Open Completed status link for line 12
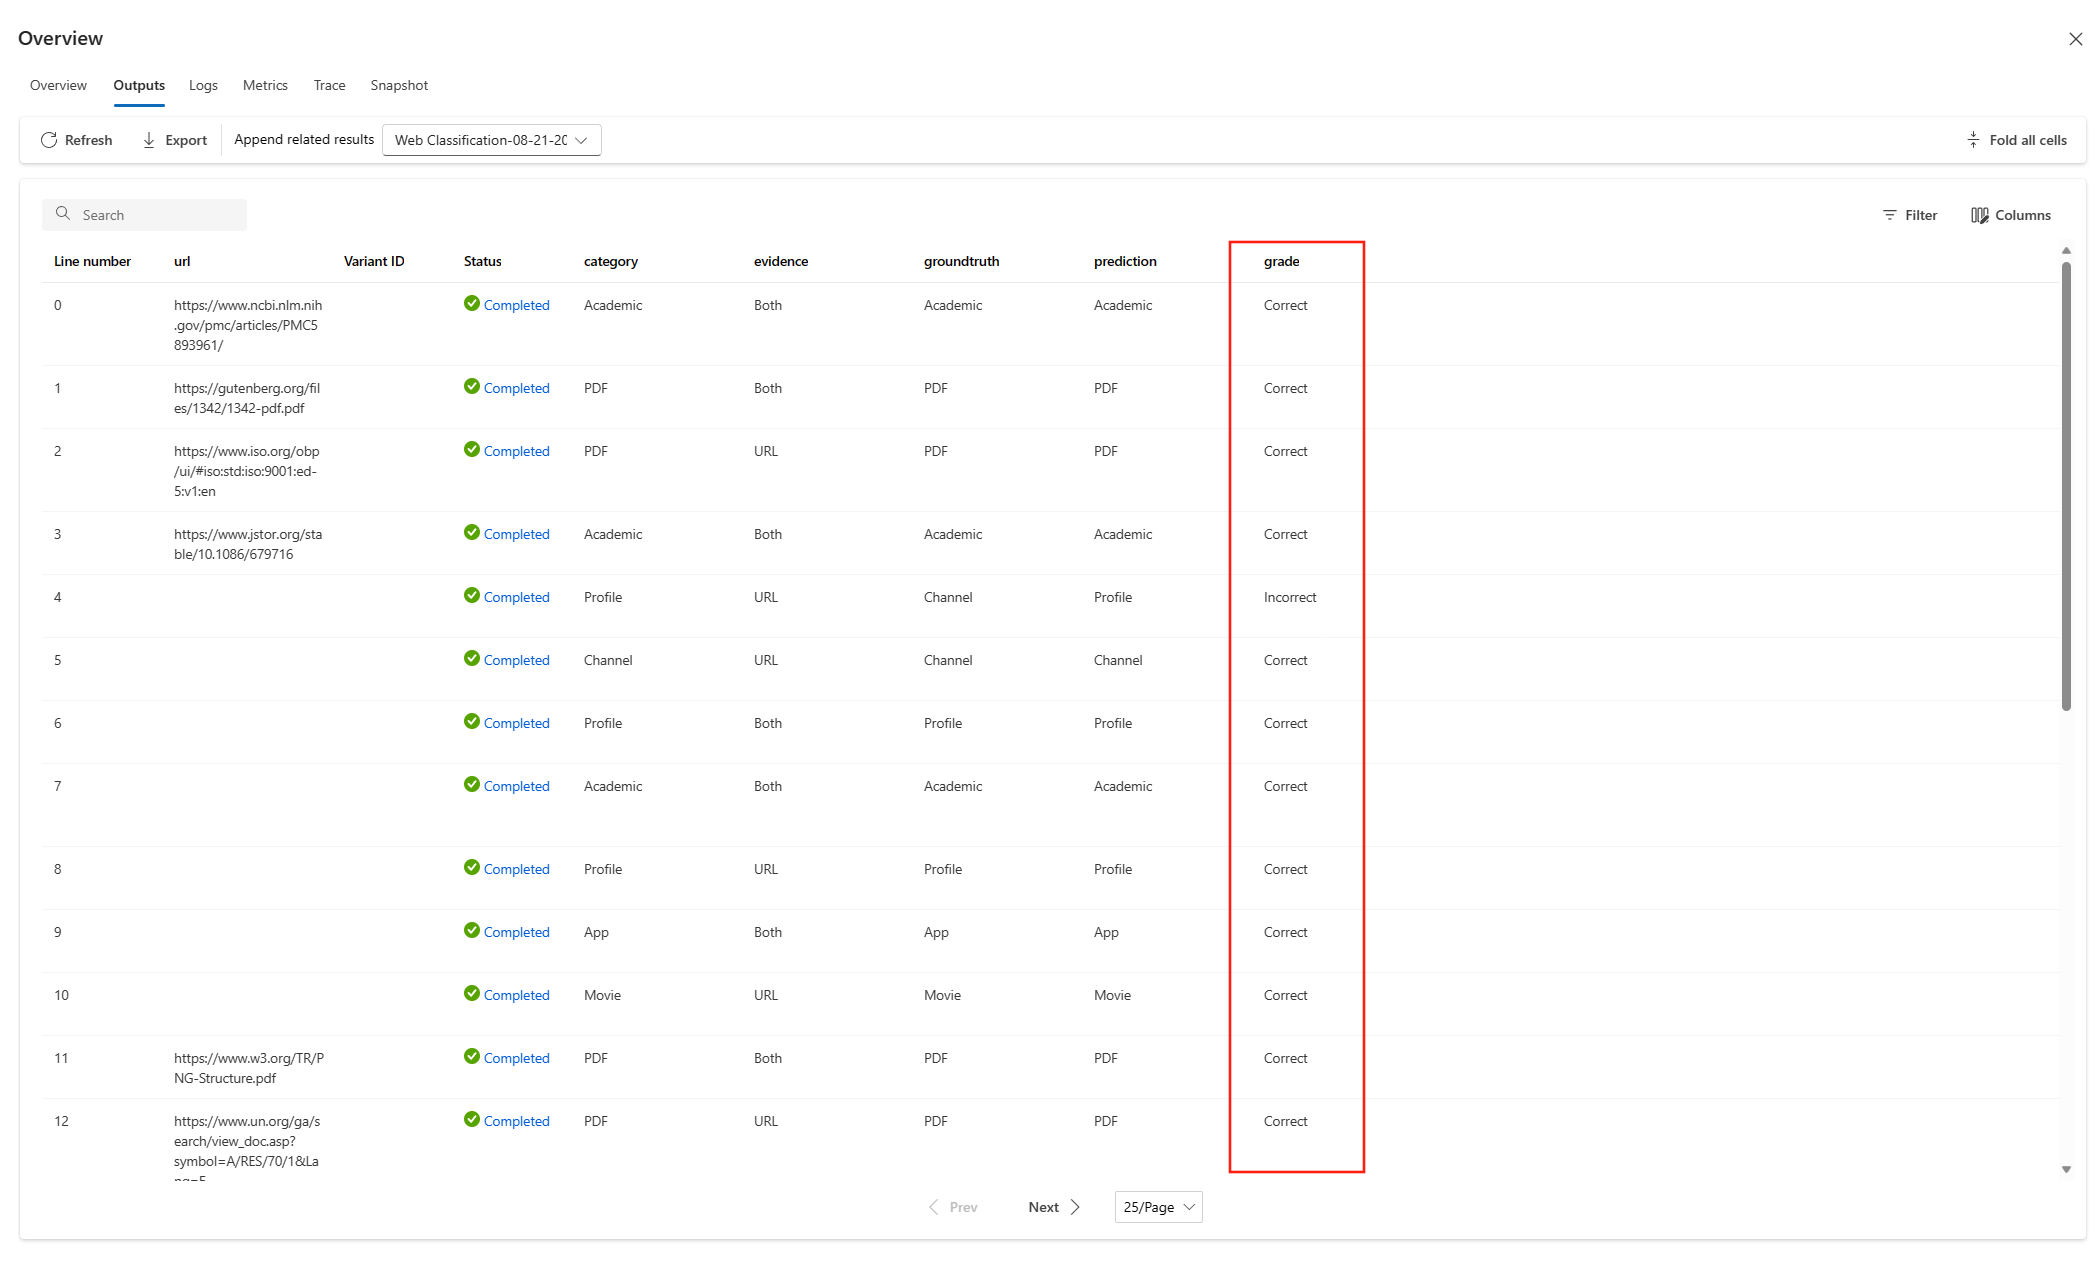The image size is (2097, 1264). pyautogui.click(x=516, y=1121)
